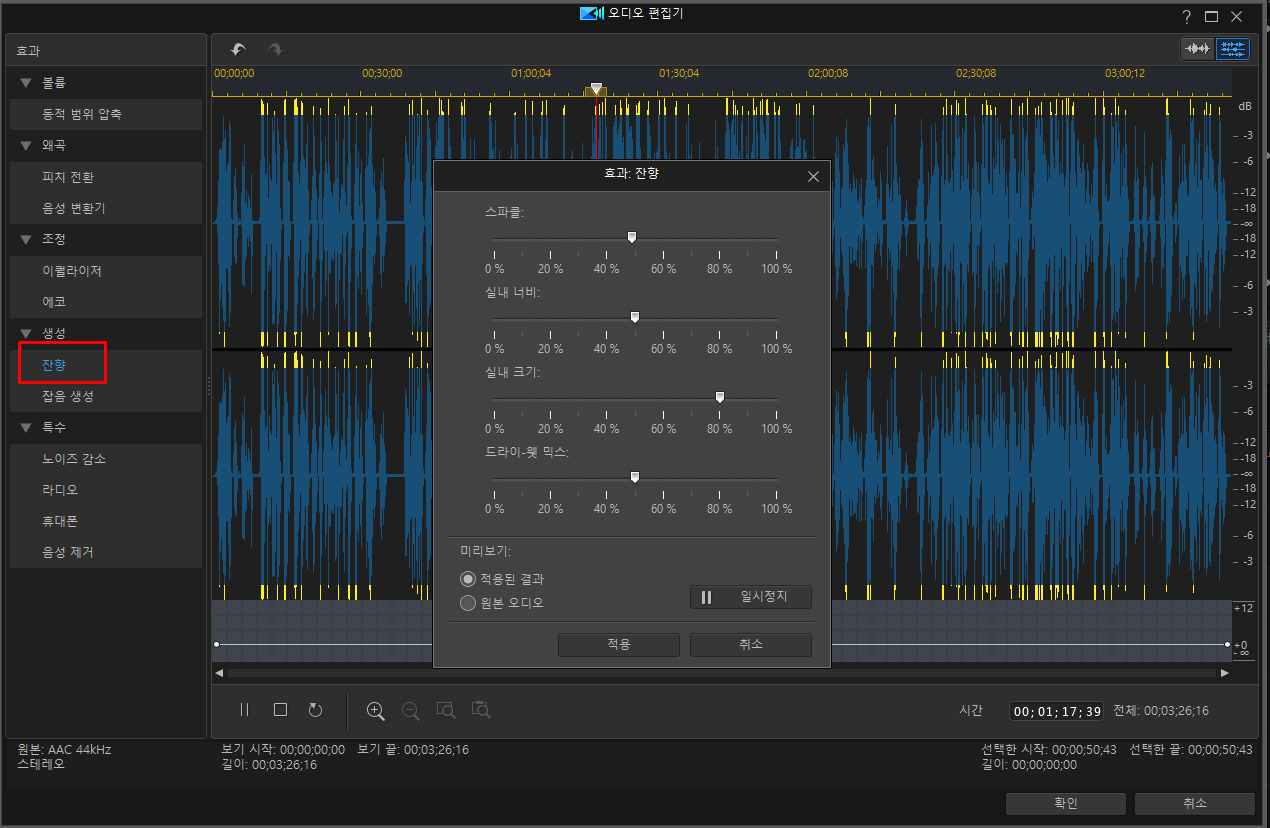The width and height of the screenshot is (1270, 828).
Task: Click the 실내 너비 slider handle
Action: 635,318
